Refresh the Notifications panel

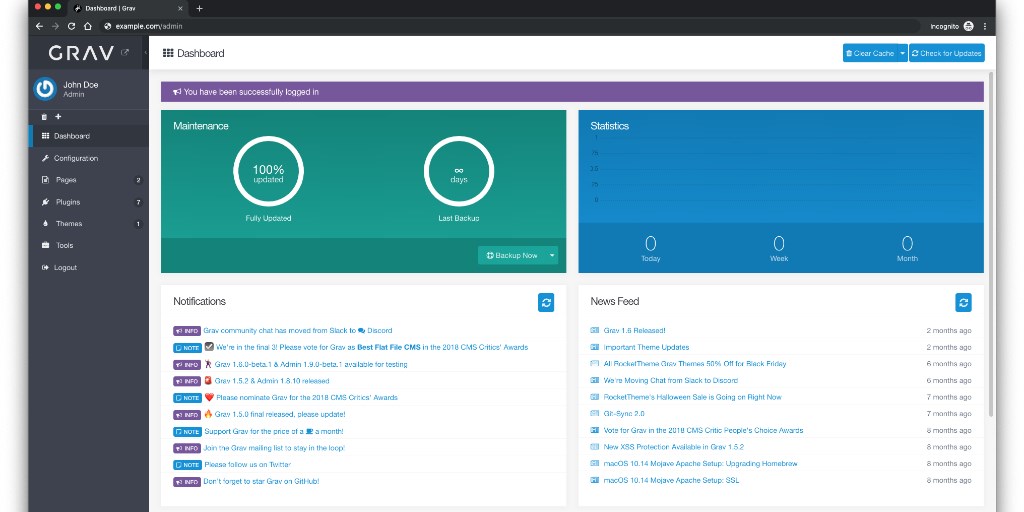[x=546, y=302]
